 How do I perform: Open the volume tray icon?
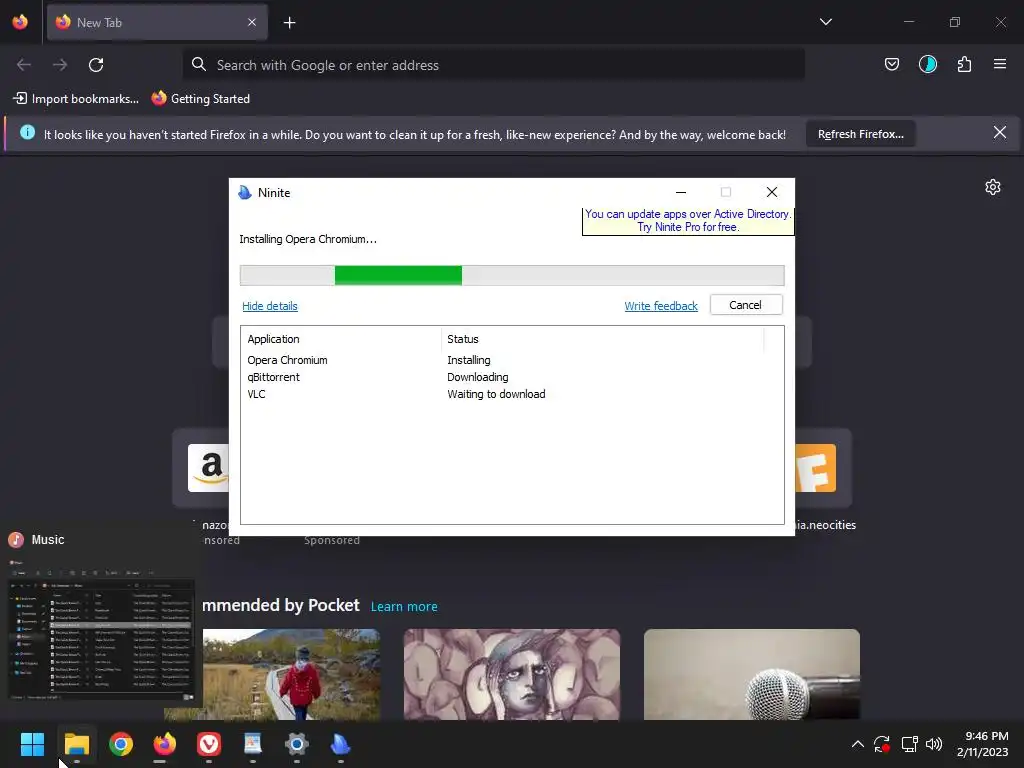(x=934, y=744)
